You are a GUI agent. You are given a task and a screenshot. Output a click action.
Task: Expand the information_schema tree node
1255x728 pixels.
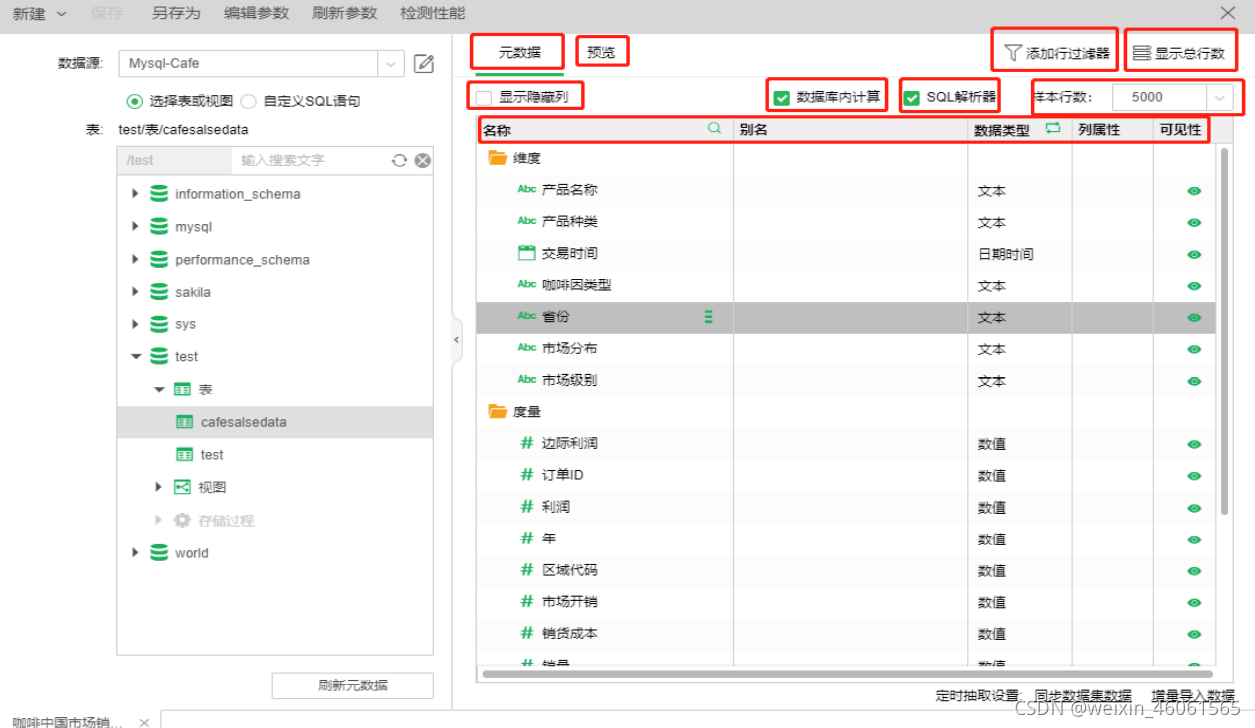coord(136,194)
